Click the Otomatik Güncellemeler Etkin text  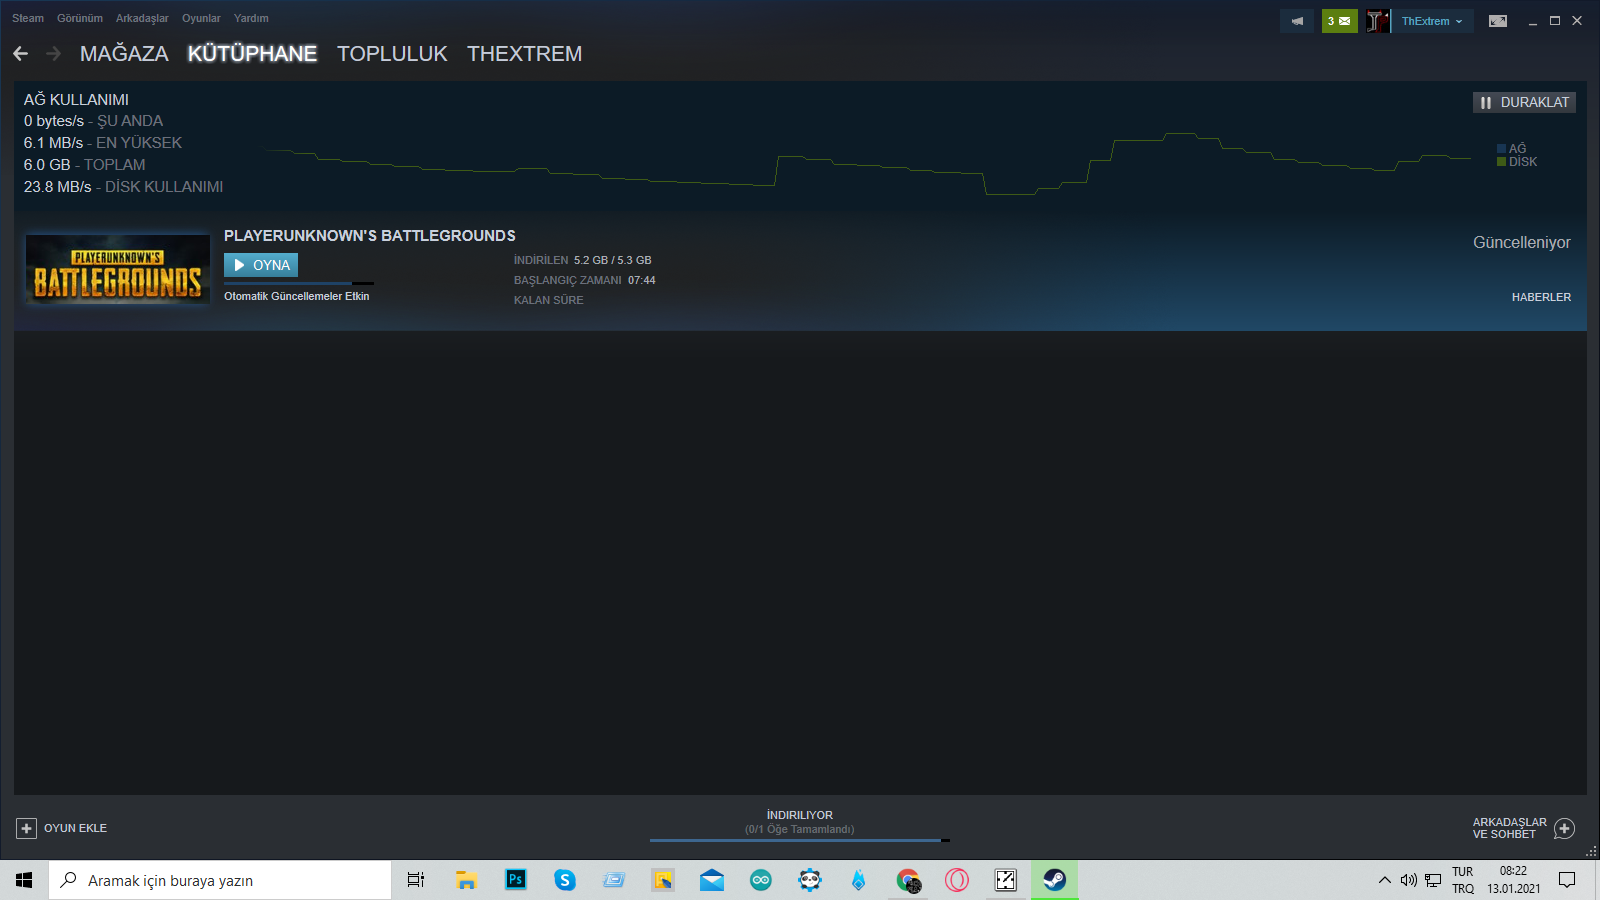[297, 296]
